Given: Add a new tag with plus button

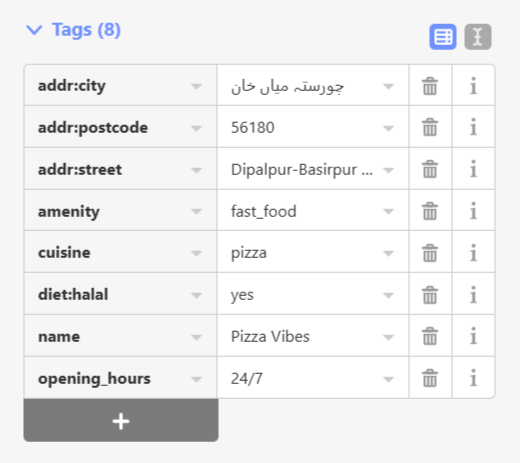Looking at the screenshot, I should pos(121,420).
